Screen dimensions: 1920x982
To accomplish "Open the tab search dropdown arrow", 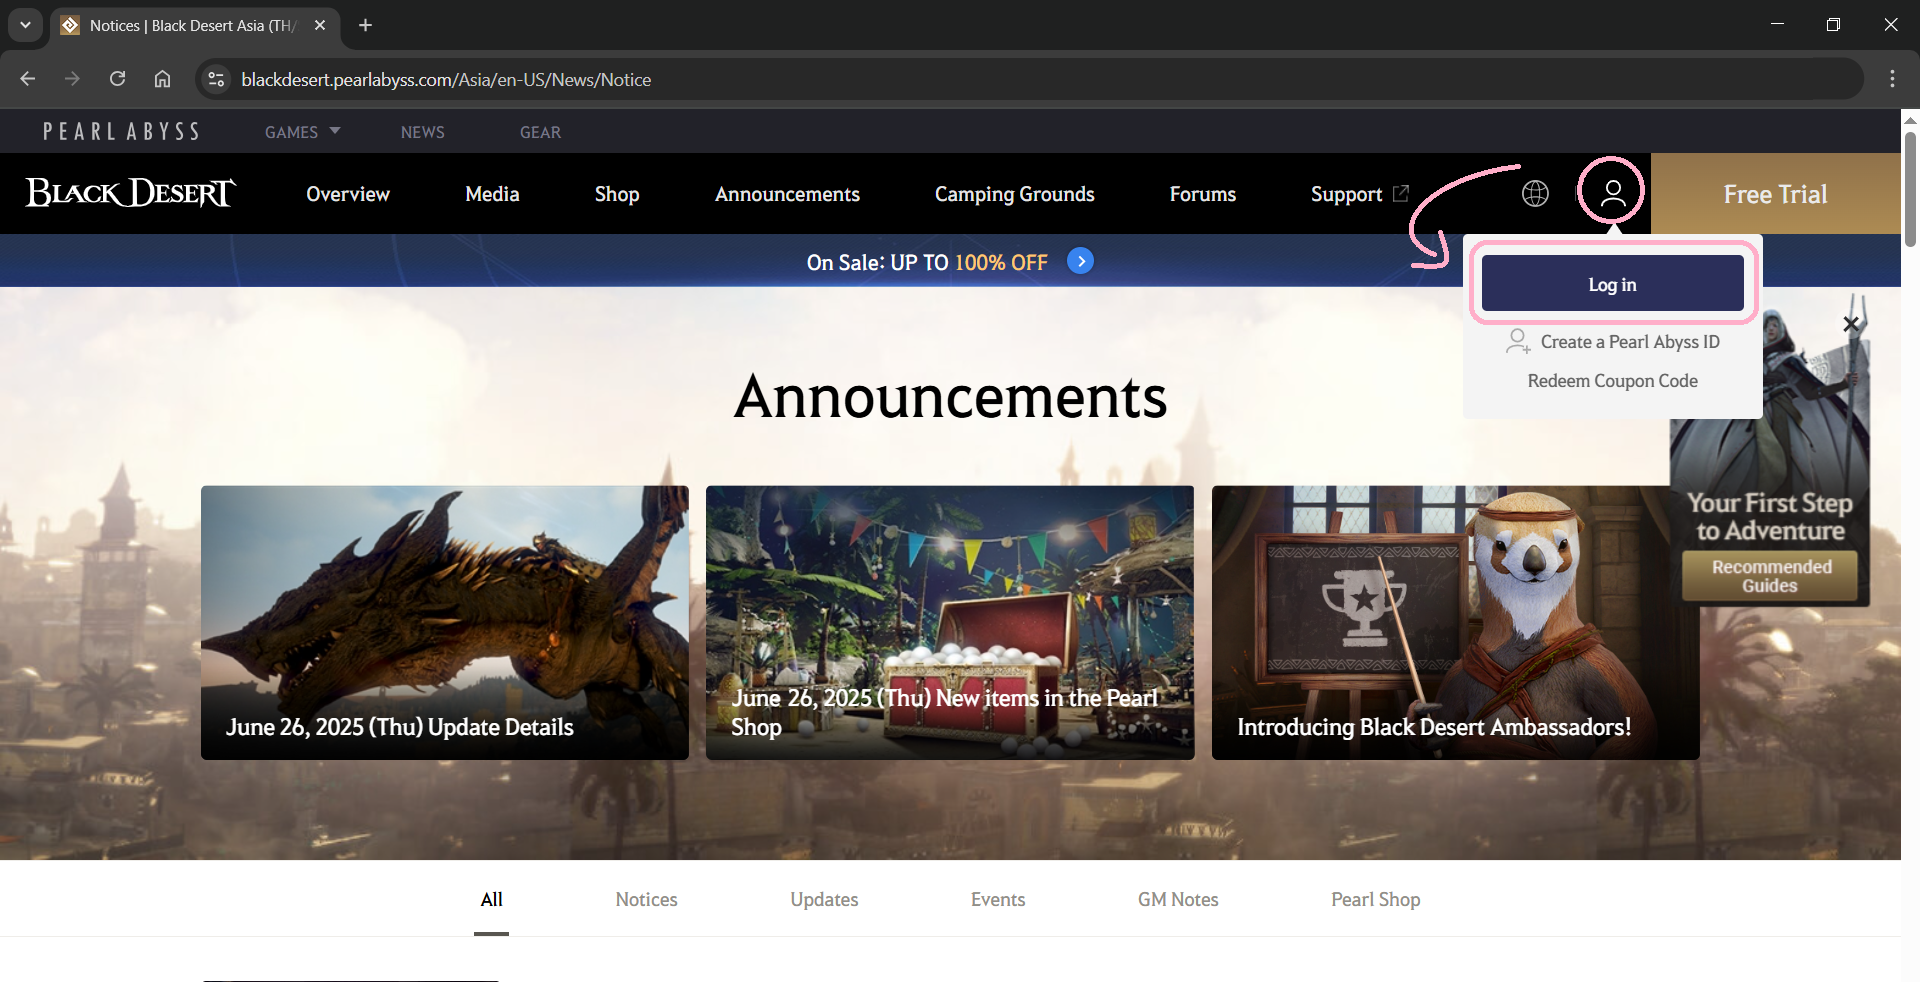I will [x=25, y=25].
